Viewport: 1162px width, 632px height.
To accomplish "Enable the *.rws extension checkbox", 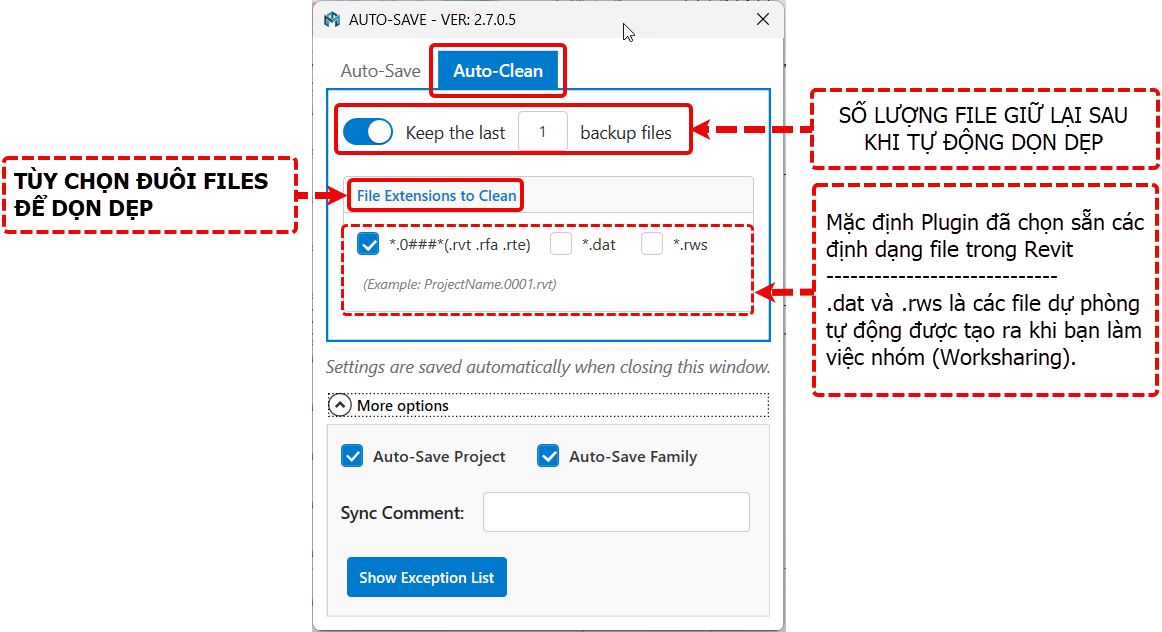I will pyautogui.click(x=652, y=244).
